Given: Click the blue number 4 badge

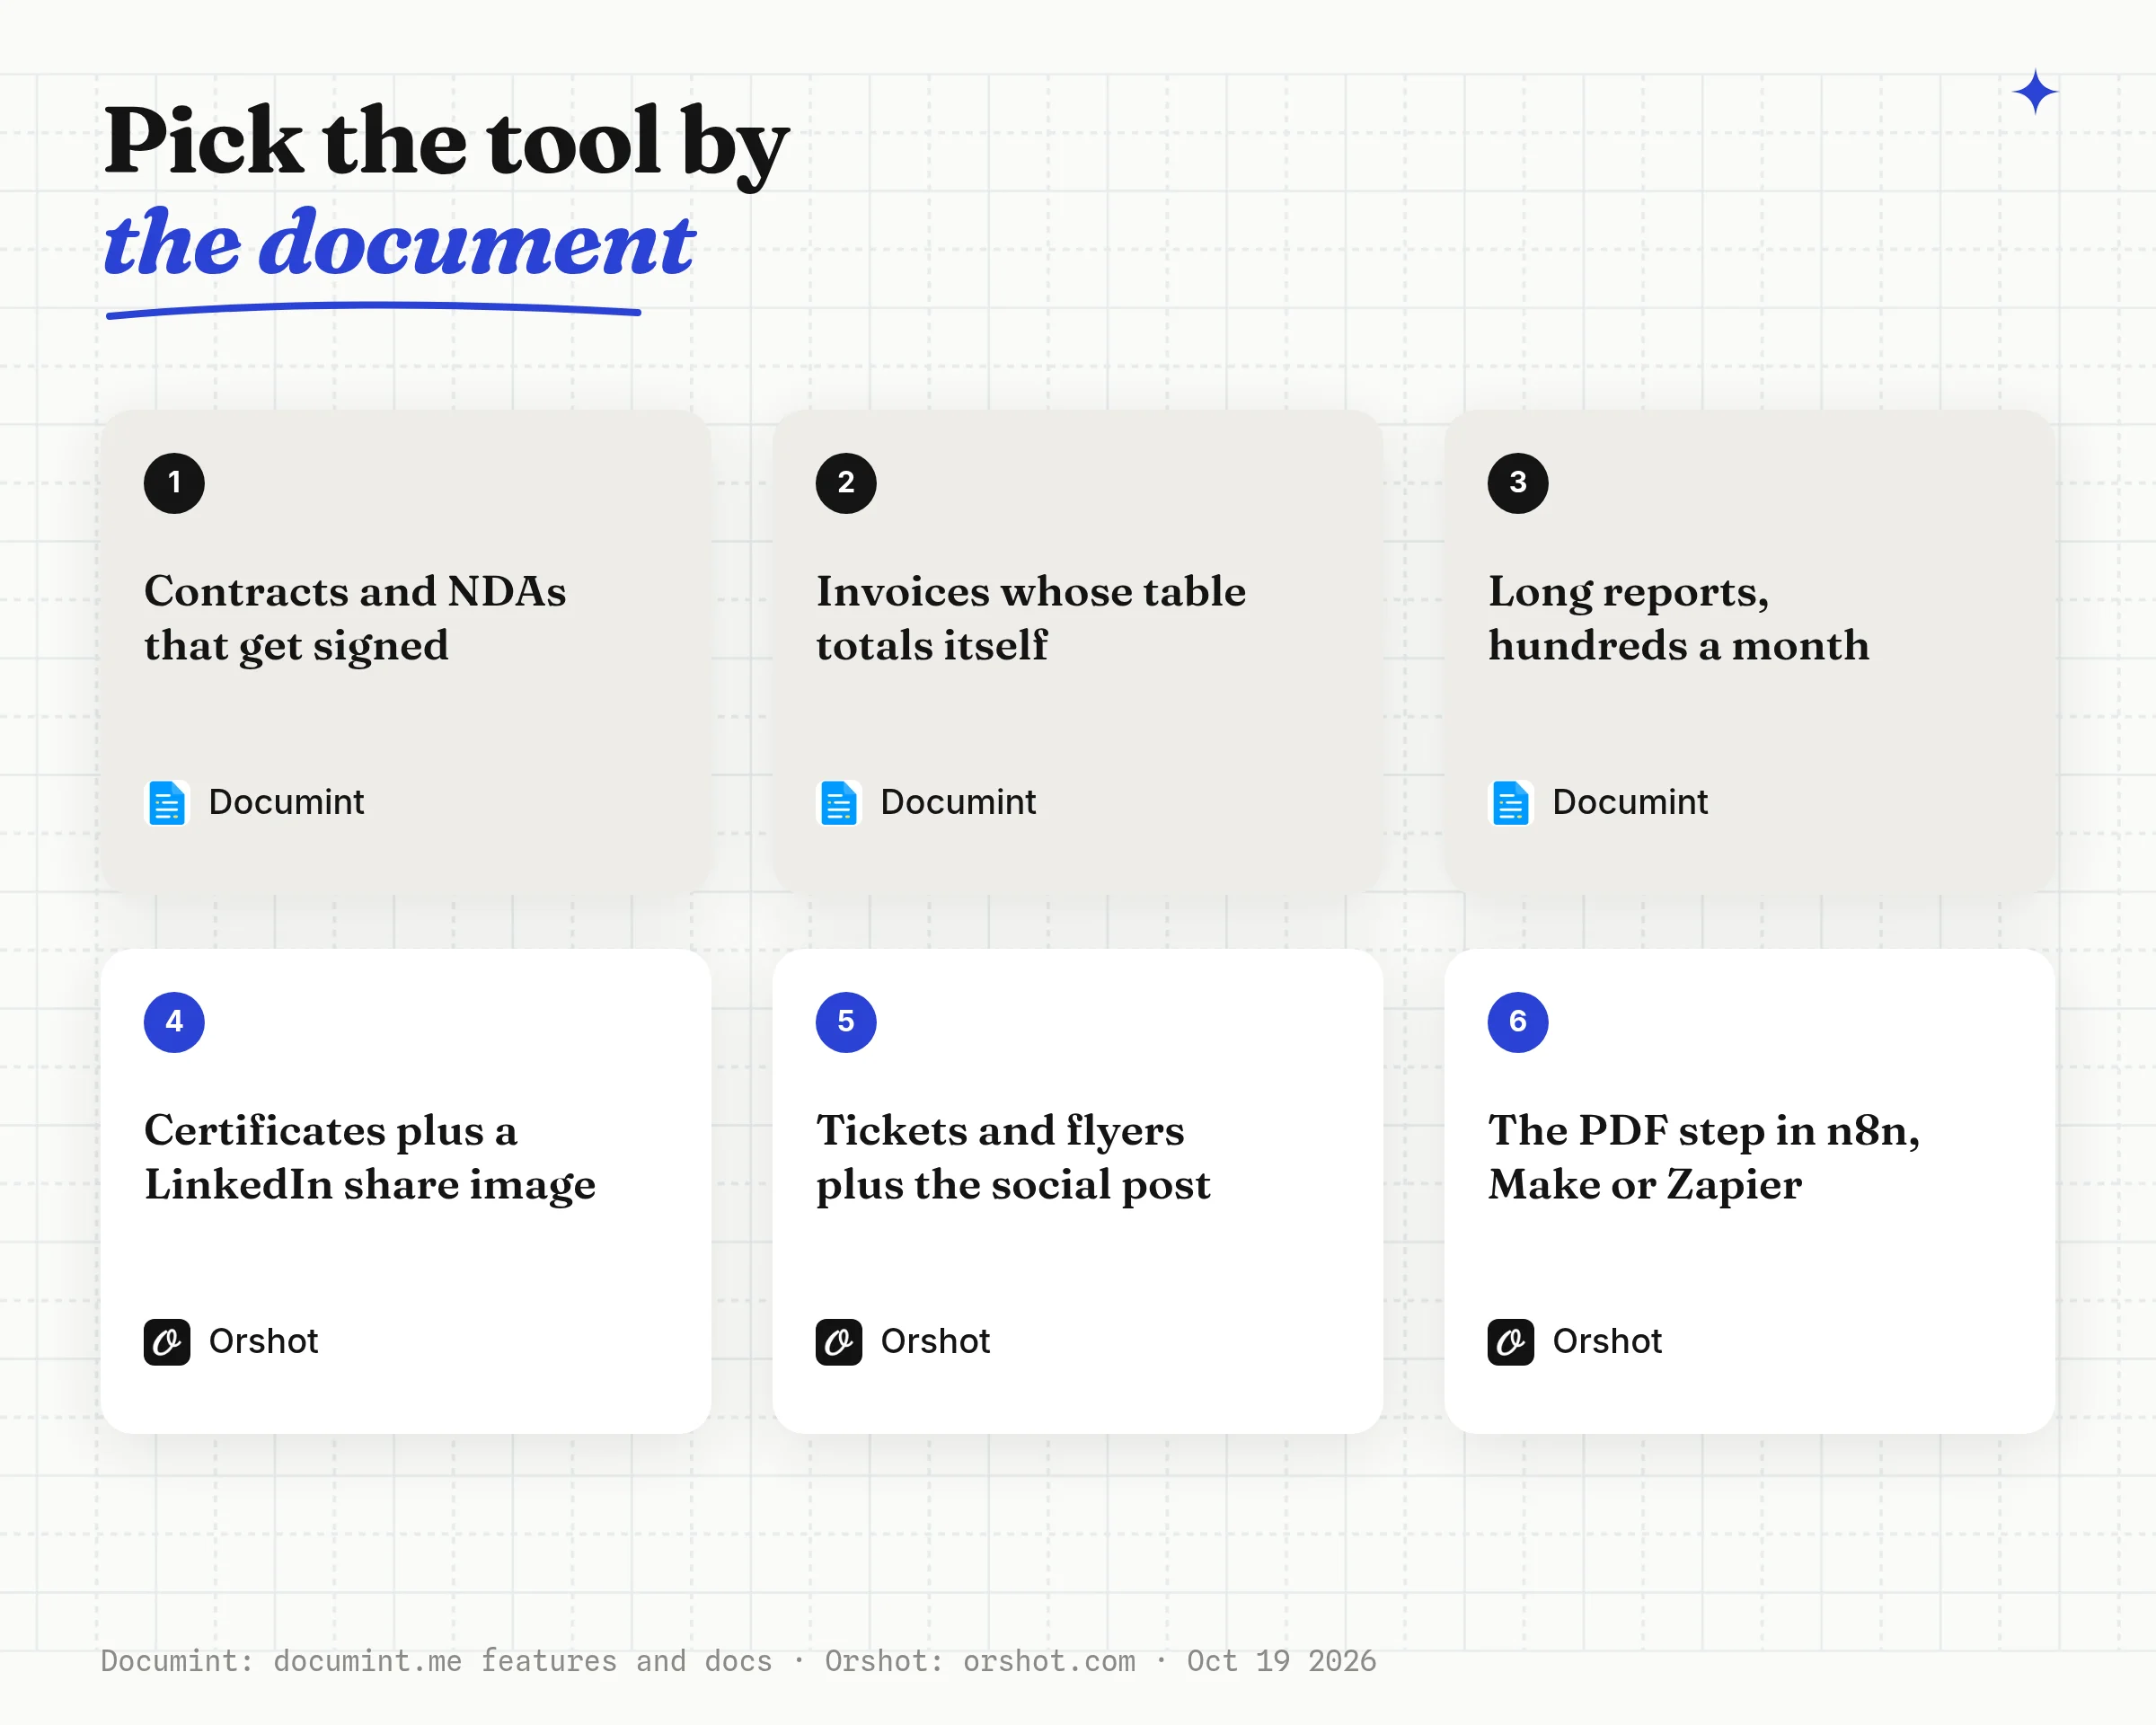Looking at the screenshot, I should 174,1022.
